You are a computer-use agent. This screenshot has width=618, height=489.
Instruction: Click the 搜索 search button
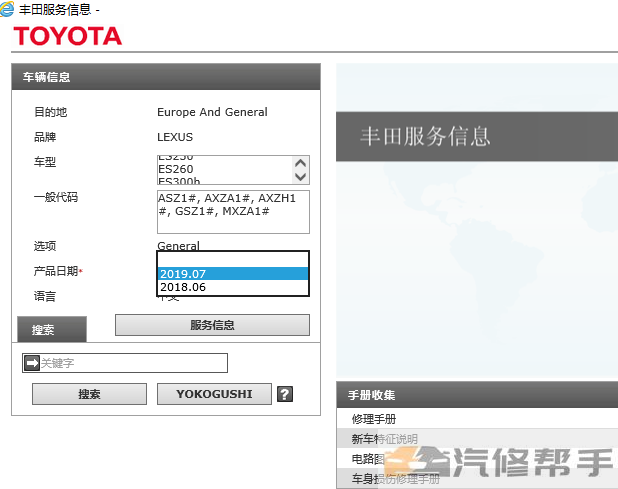pyautogui.click(x=89, y=394)
